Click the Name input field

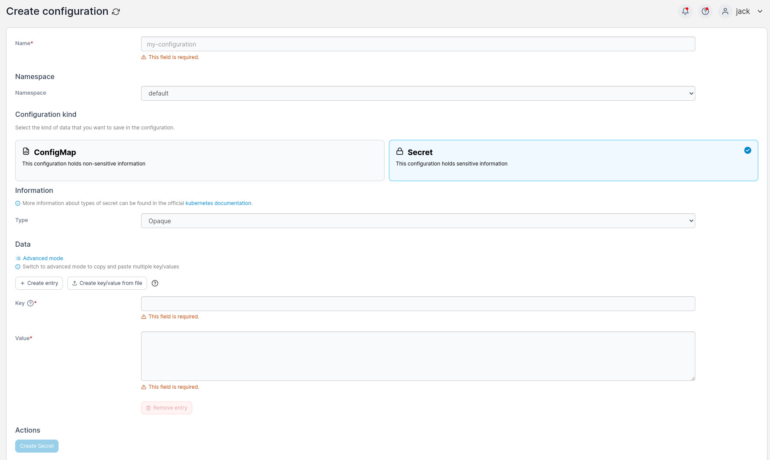[x=418, y=44]
